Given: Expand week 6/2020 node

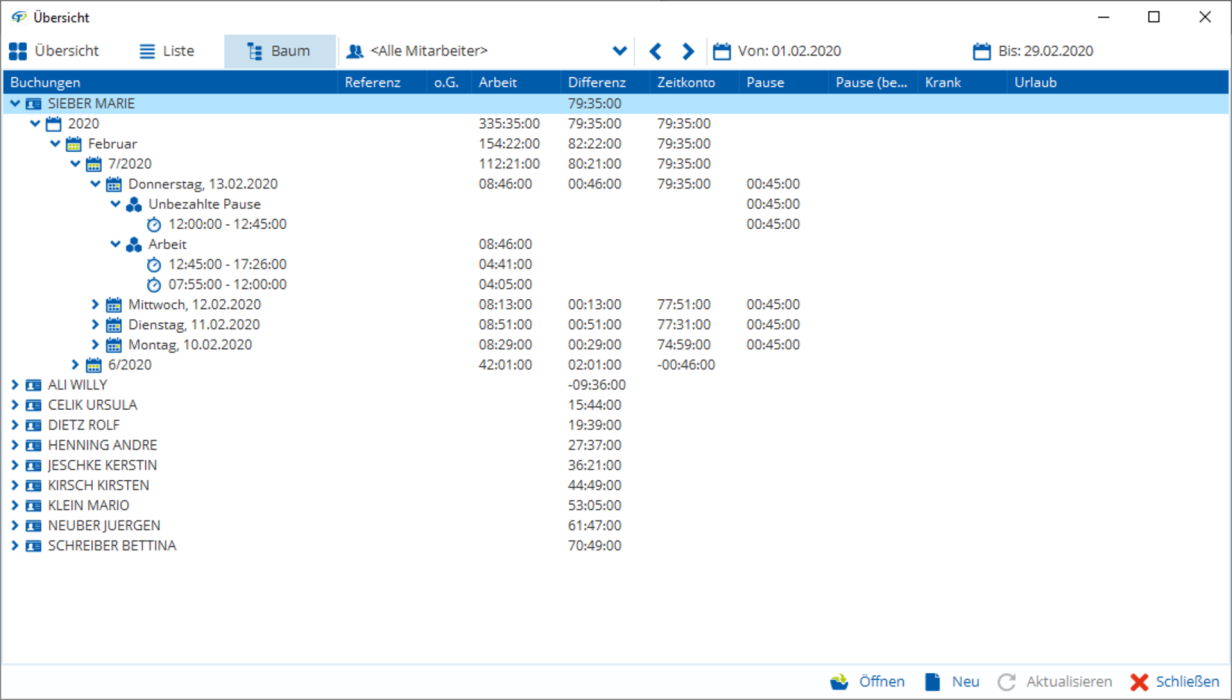Looking at the screenshot, I should click(76, 365).
